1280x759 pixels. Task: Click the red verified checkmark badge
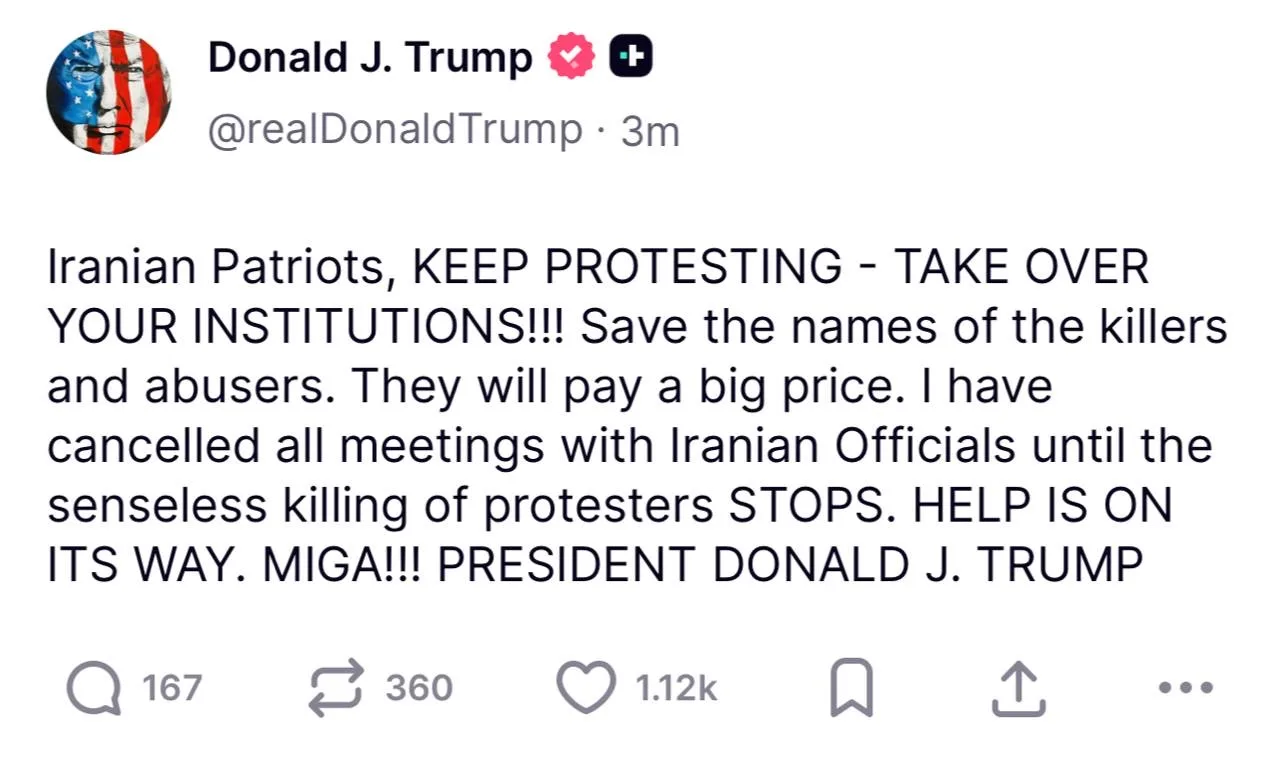(x=572, y=58)
